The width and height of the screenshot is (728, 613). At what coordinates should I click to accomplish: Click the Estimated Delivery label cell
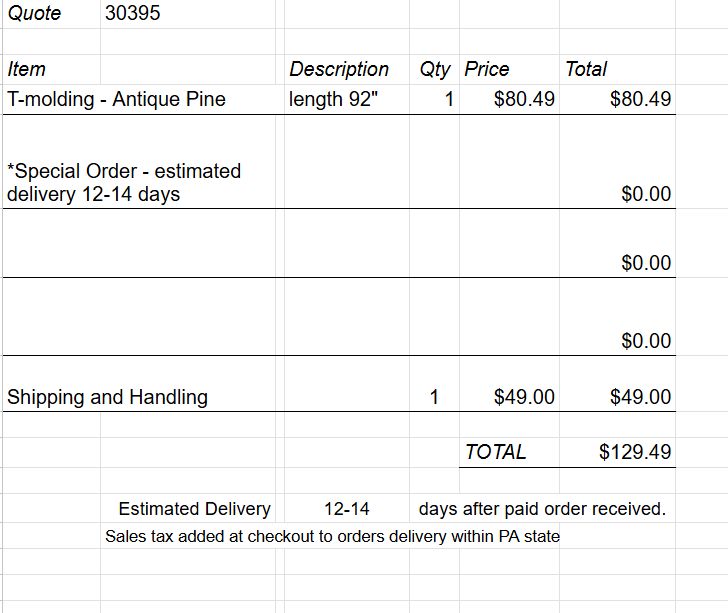[x=194, y=509]
